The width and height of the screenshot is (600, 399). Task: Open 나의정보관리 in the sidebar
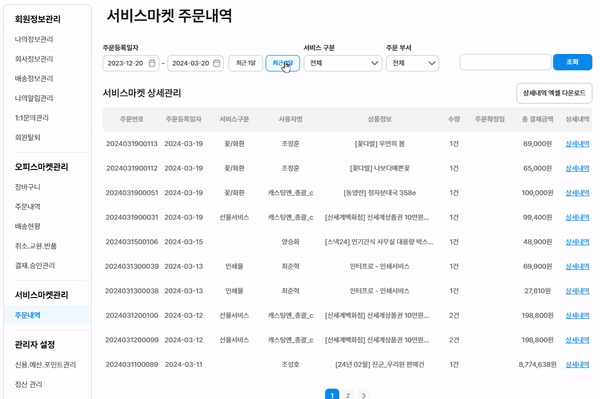34,39
